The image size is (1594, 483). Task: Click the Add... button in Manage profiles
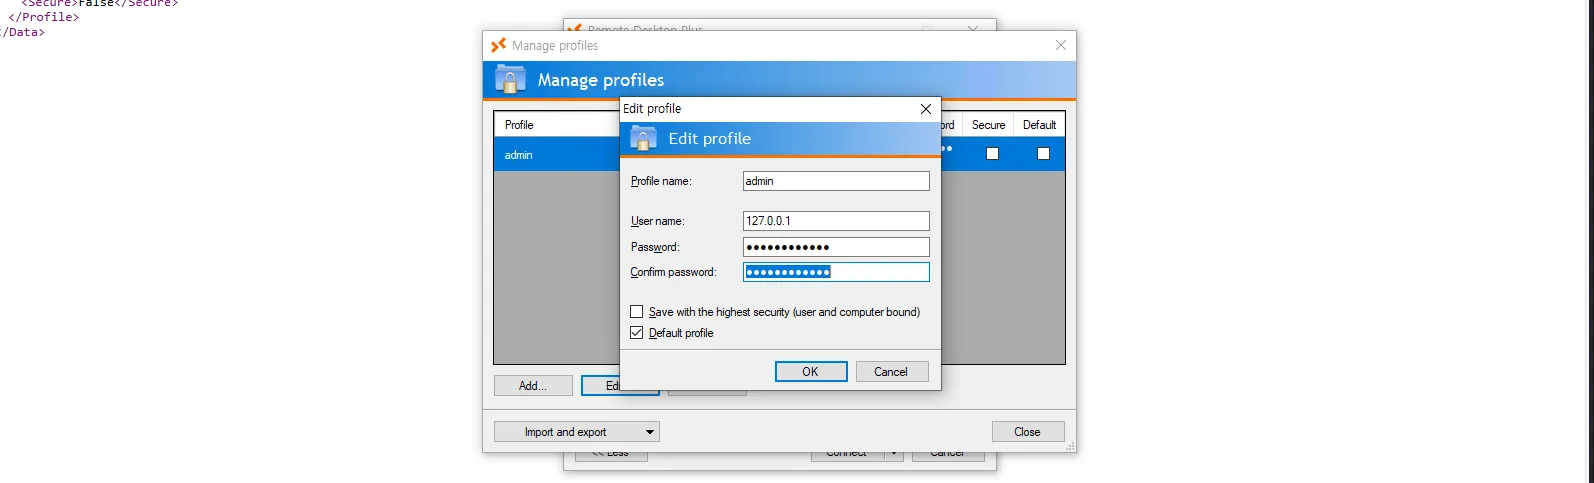(x=533, y=386)
